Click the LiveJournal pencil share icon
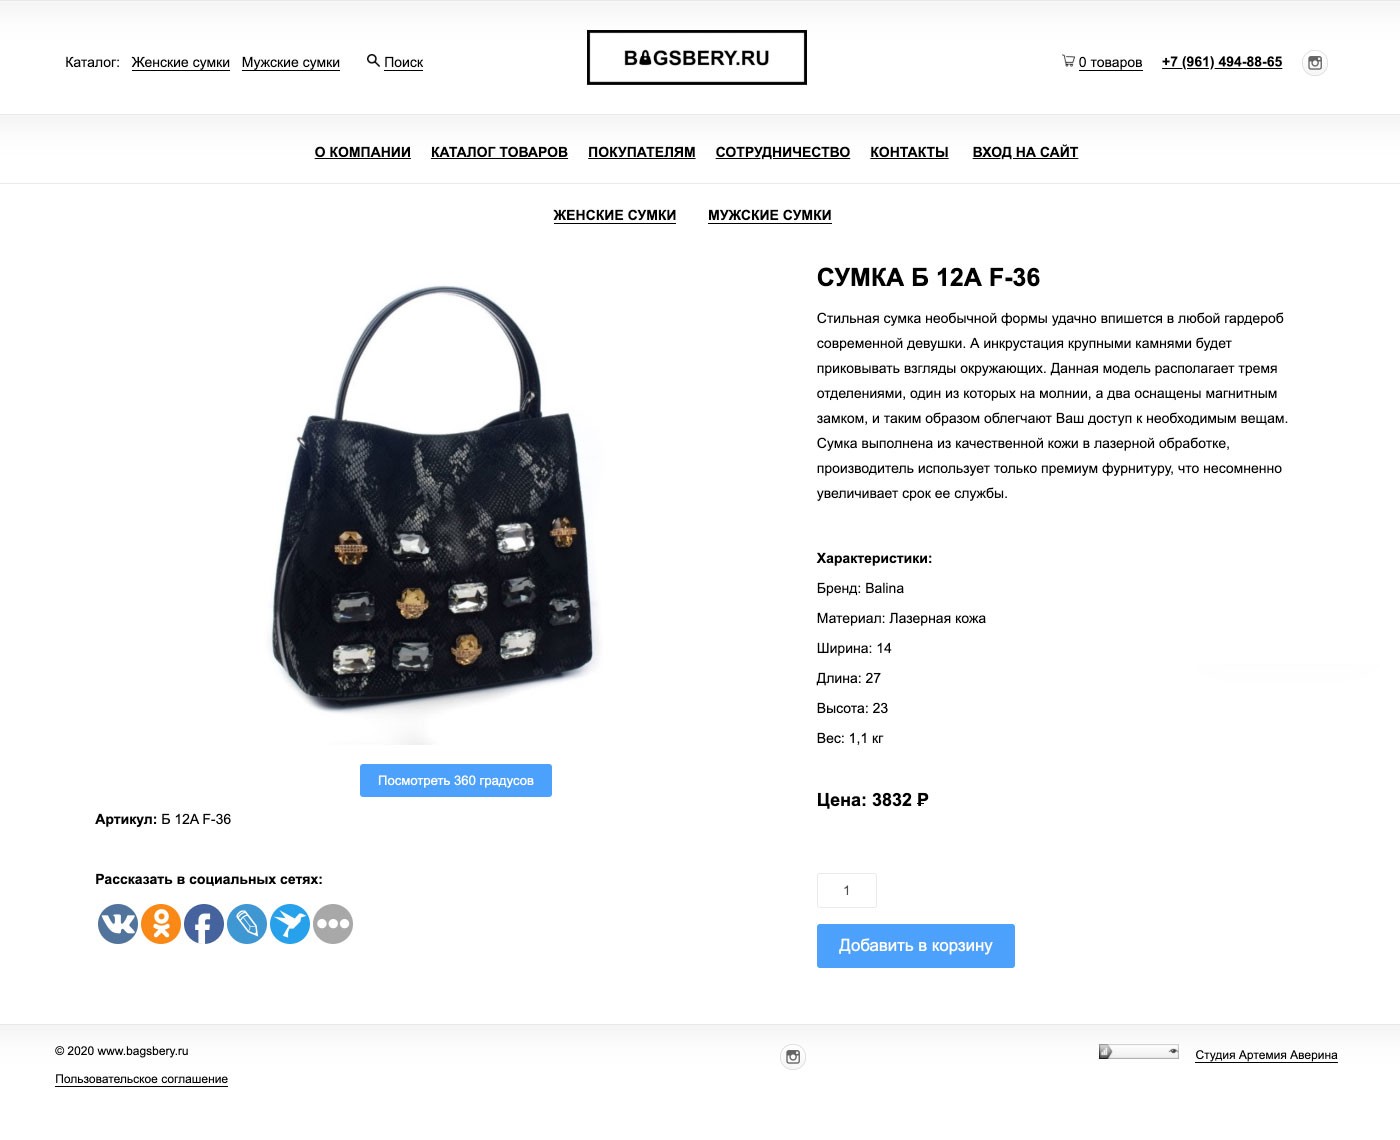This screenshot has height=1140, width=1400. tap(247, 924)
